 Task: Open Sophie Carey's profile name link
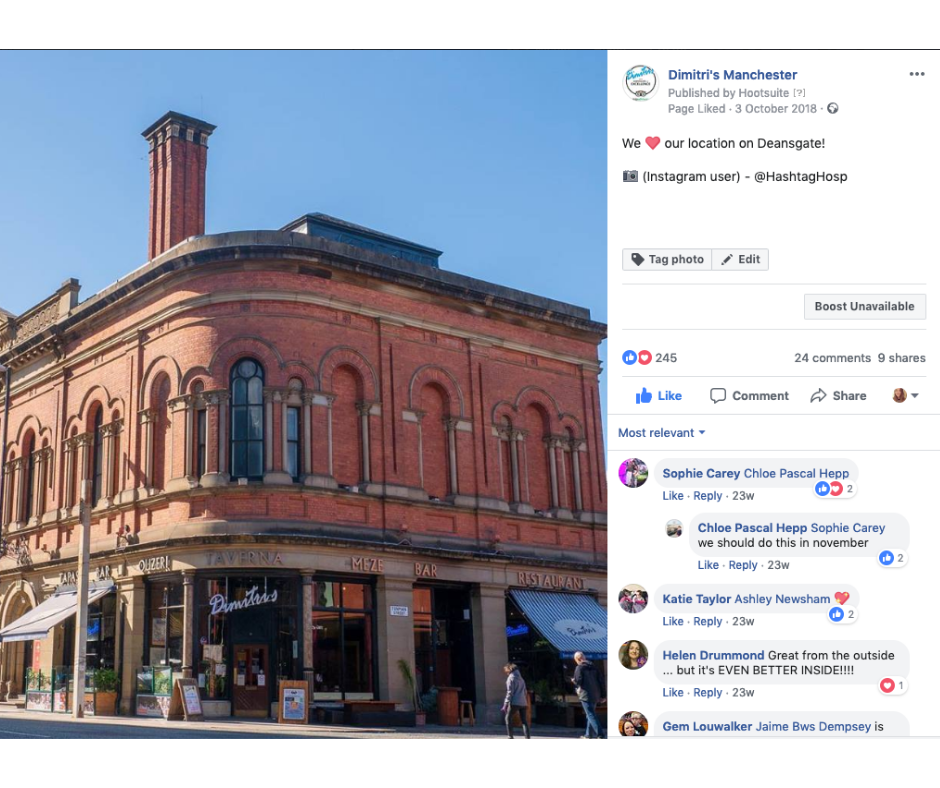(x=701, y=474)
